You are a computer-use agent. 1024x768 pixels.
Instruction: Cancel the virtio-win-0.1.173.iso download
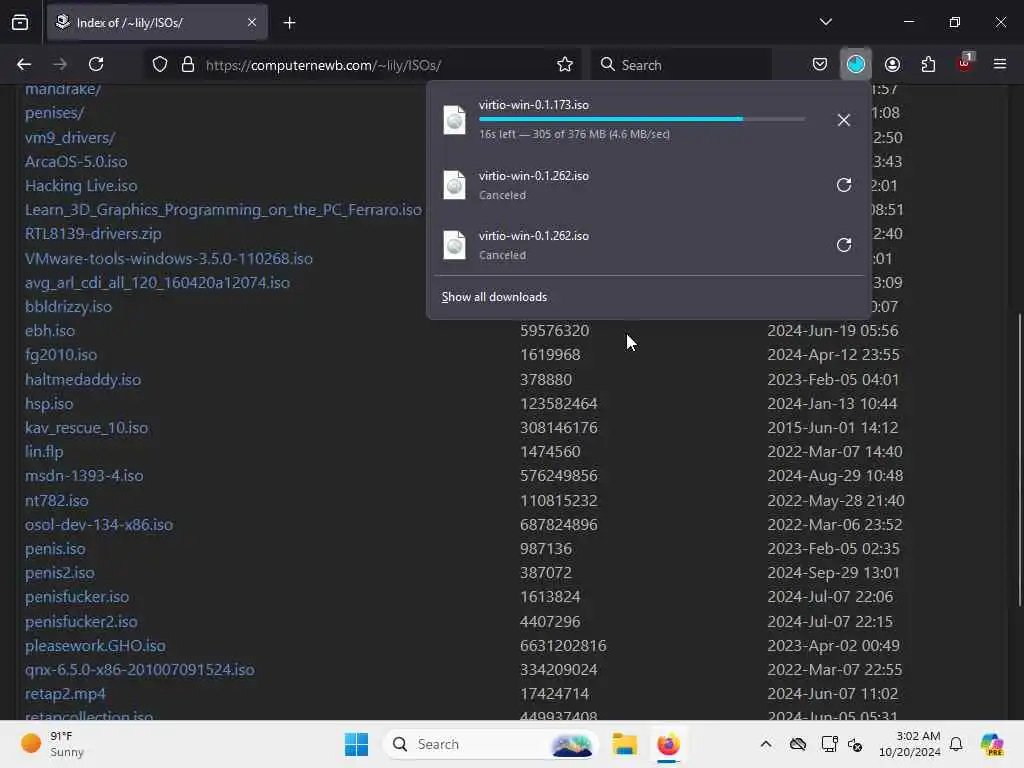[x=843, y=120]
